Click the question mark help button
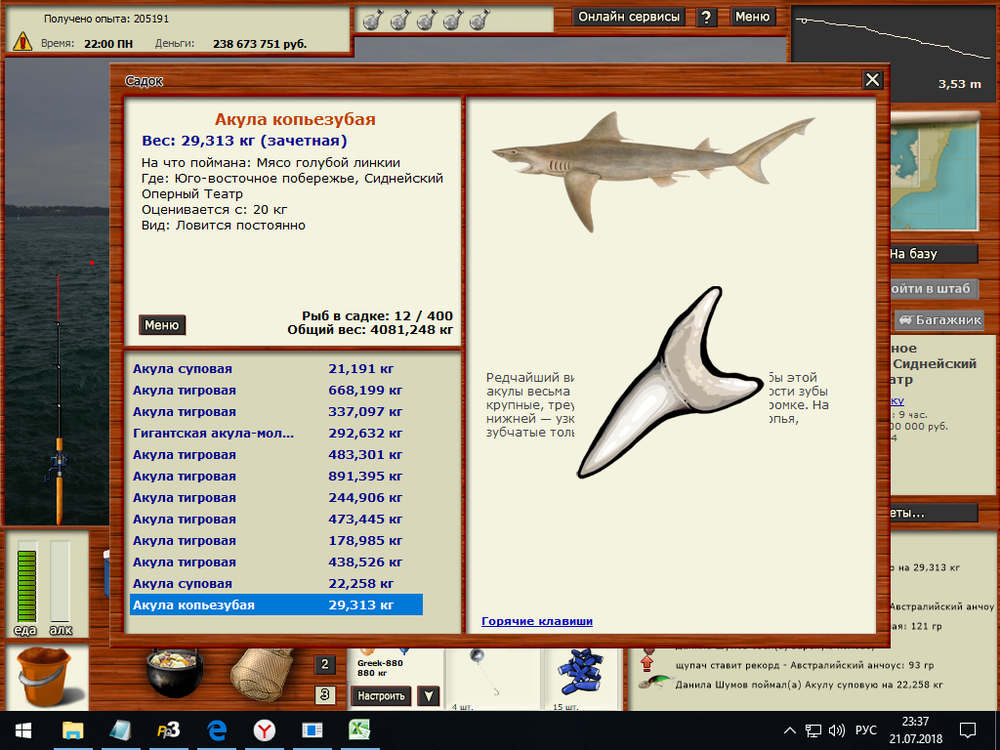 pyautogui.click(x=707, y=17)
